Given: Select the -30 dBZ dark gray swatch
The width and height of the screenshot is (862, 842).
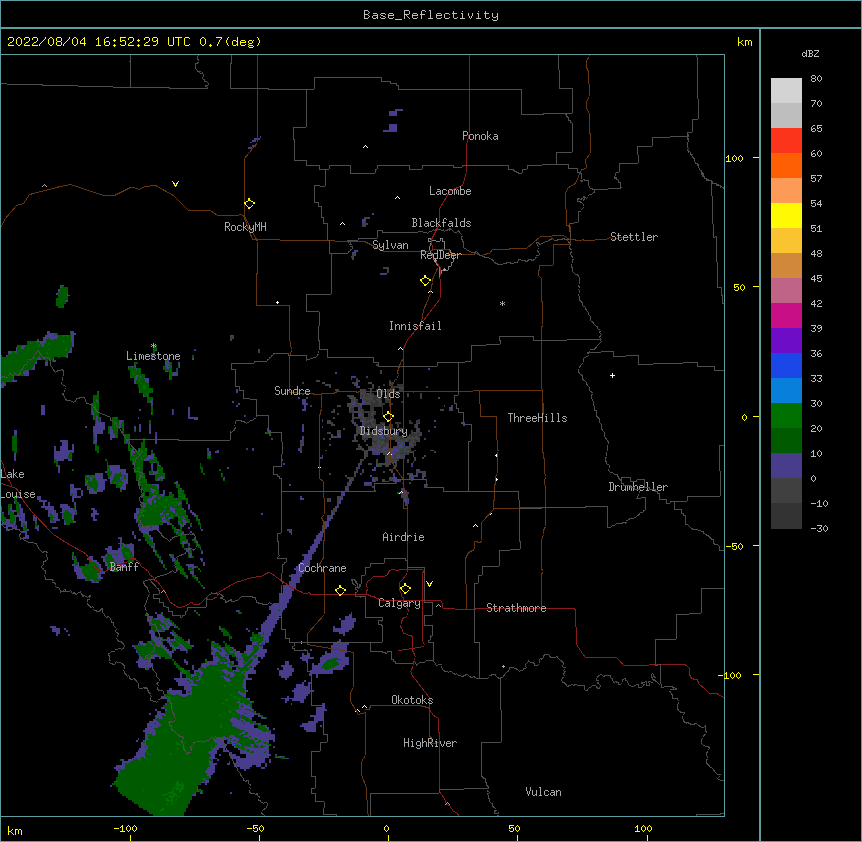Looking at the screenshot, I should click(x=786, y=516).
